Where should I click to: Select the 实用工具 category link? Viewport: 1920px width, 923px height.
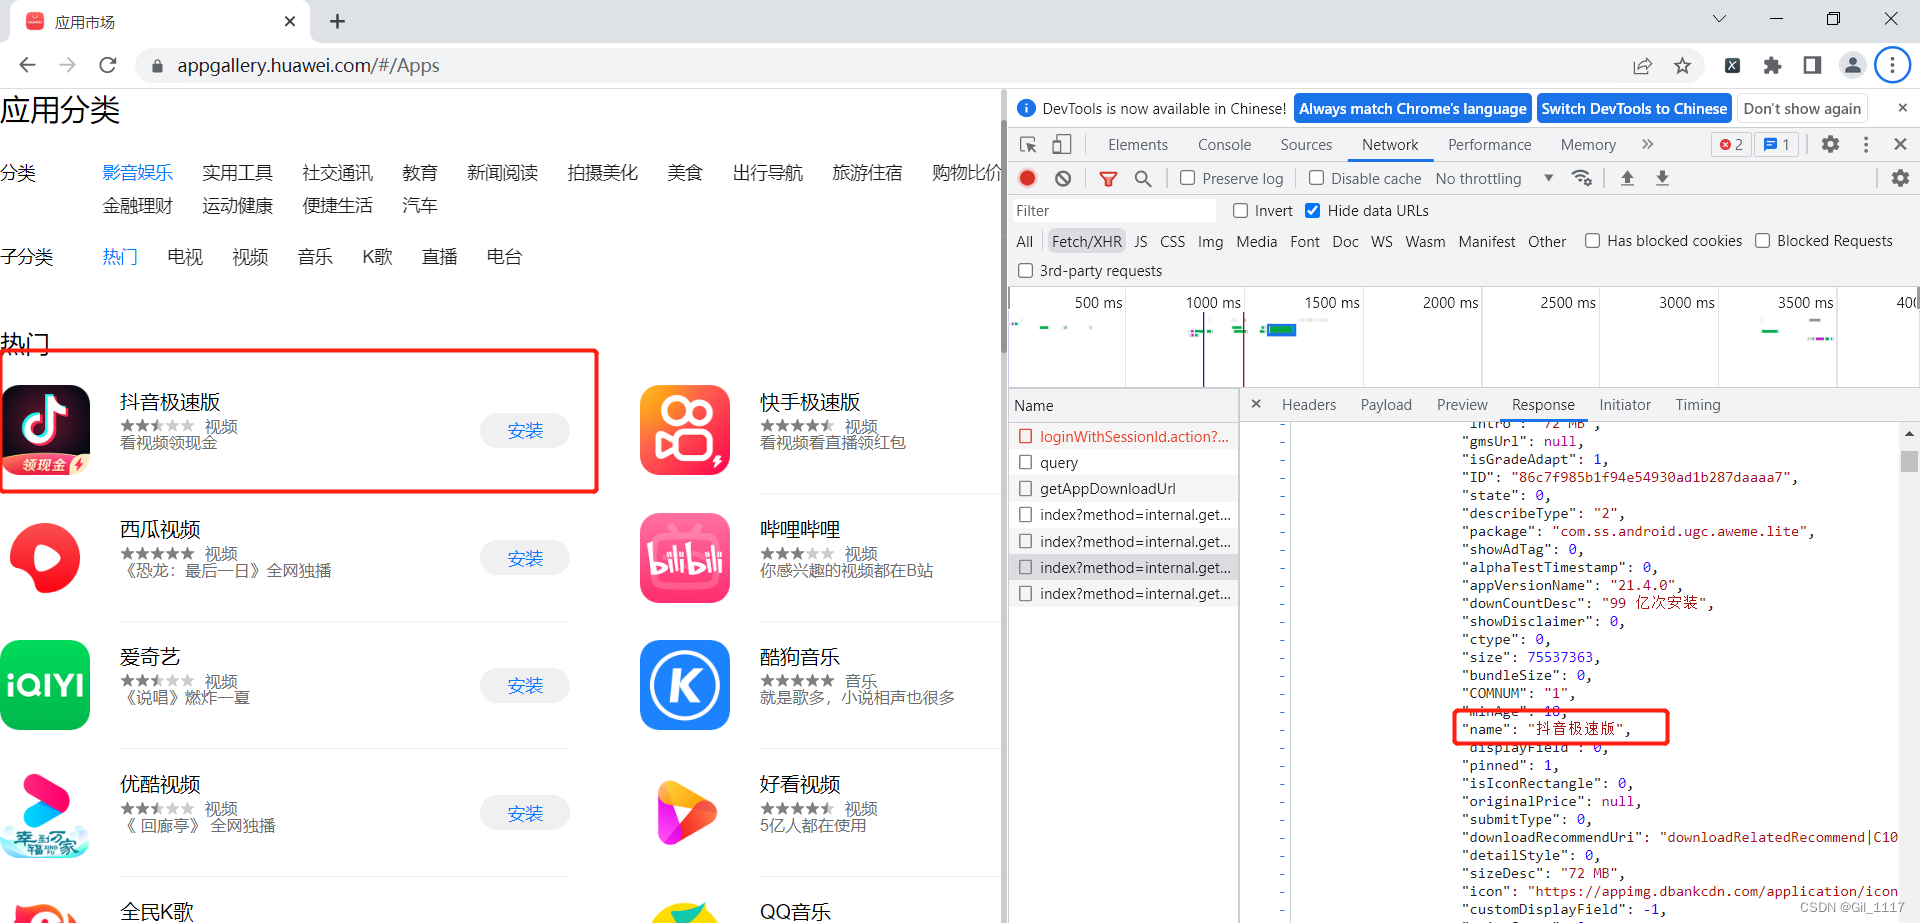pyautogui.click(x=237, y=173)
